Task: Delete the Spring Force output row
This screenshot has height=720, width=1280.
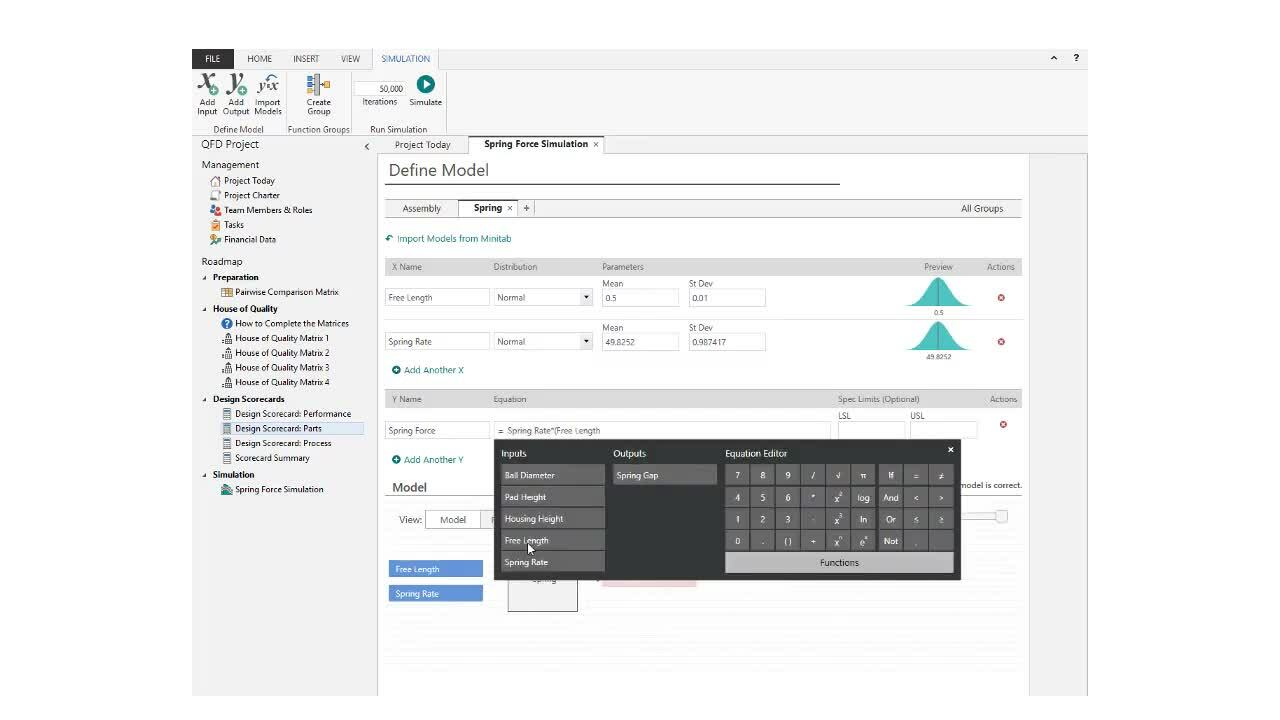Action: pos(1003,424)
